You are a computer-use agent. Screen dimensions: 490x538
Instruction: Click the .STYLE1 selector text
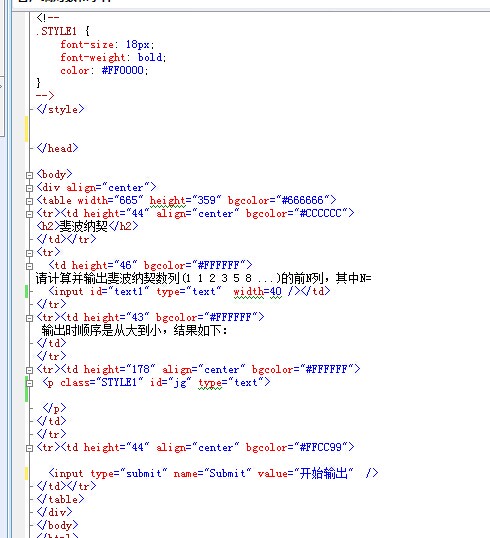point(56,31)
